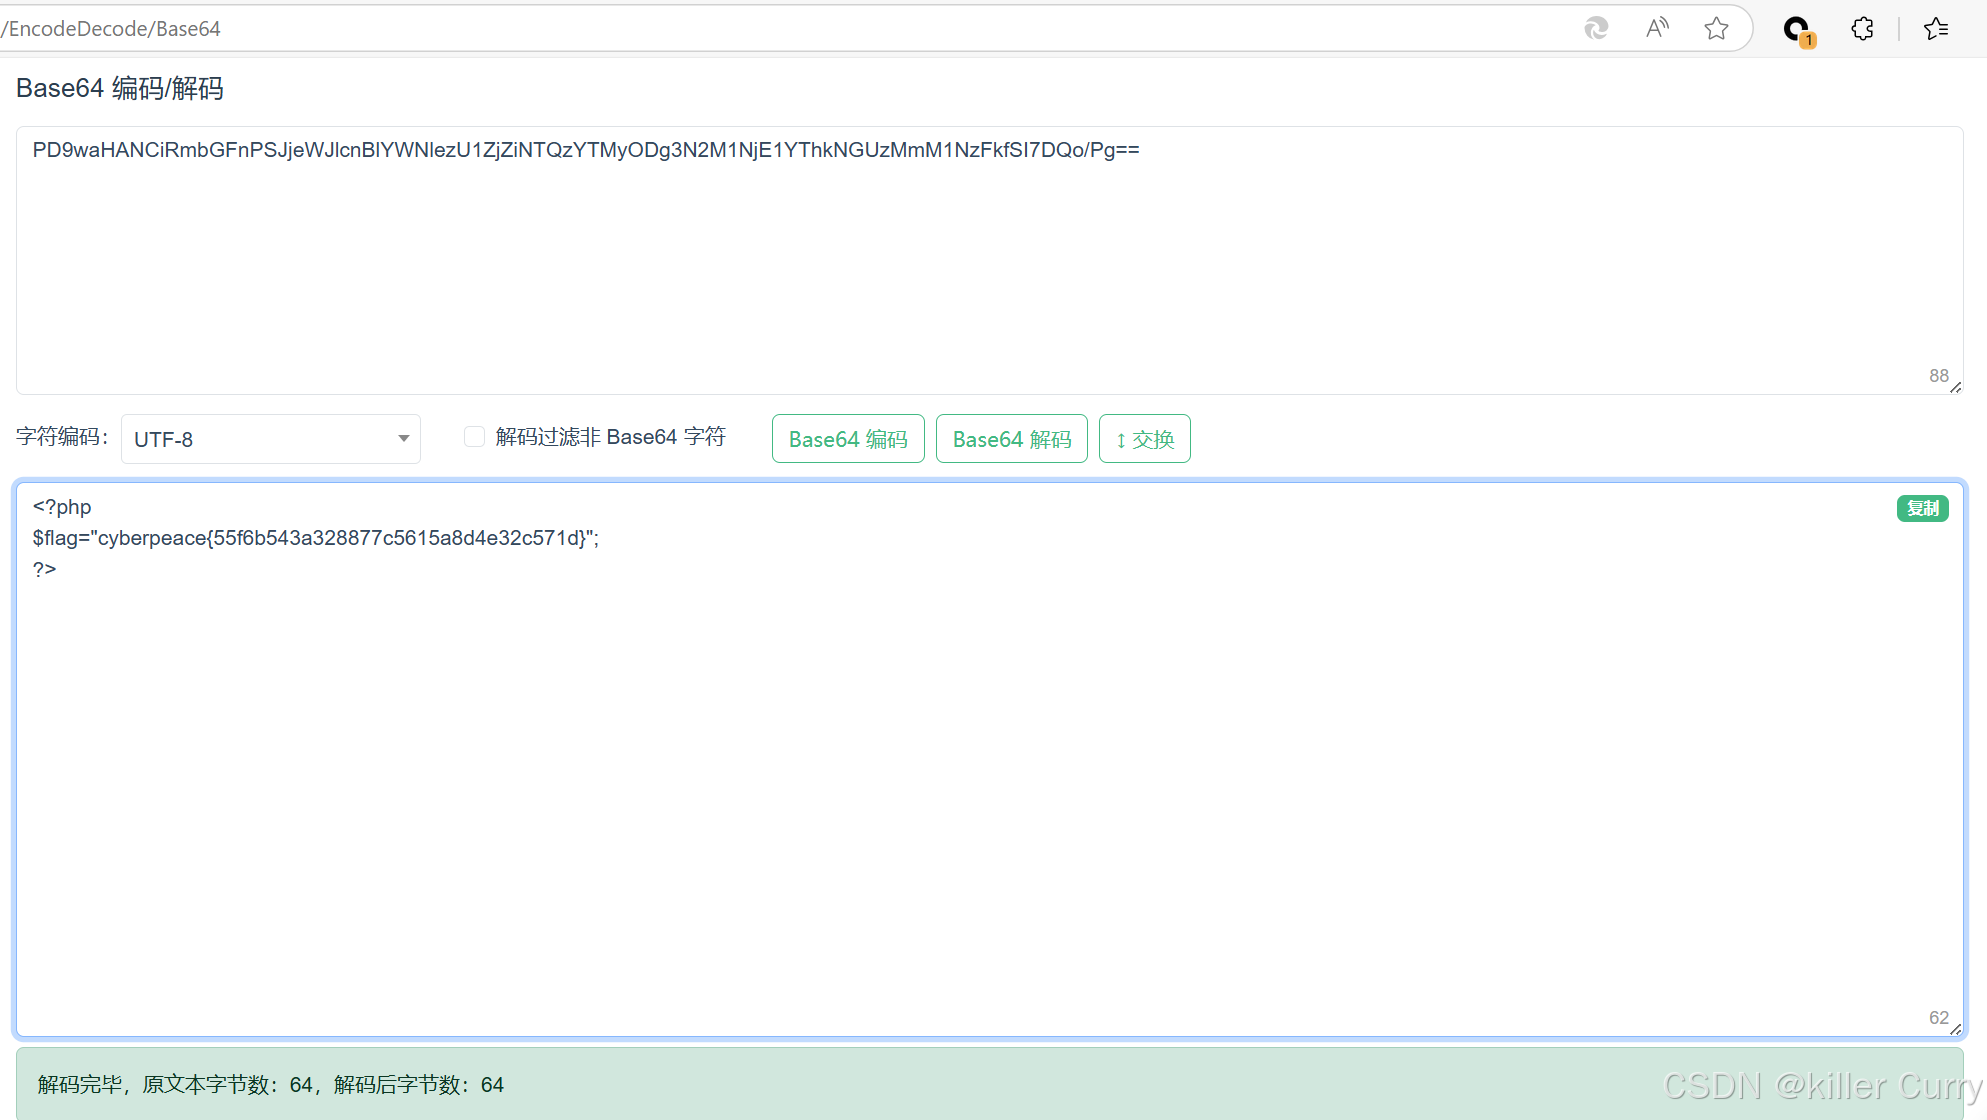Screen dimensions: 1987x1120
Task: Click the resize handle of the output textarea
Action: tap(1955, 1029)
